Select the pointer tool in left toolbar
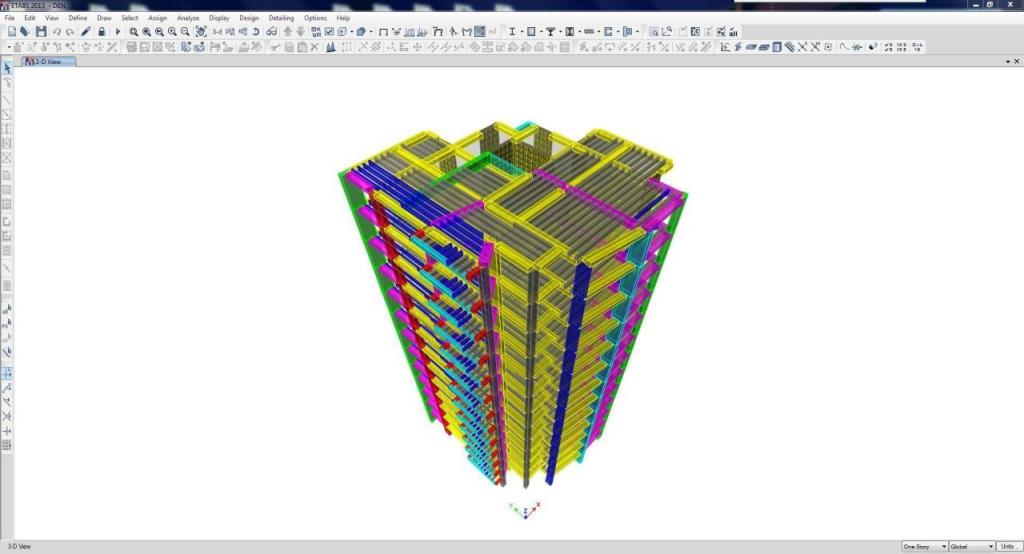 tap(7, 68)
